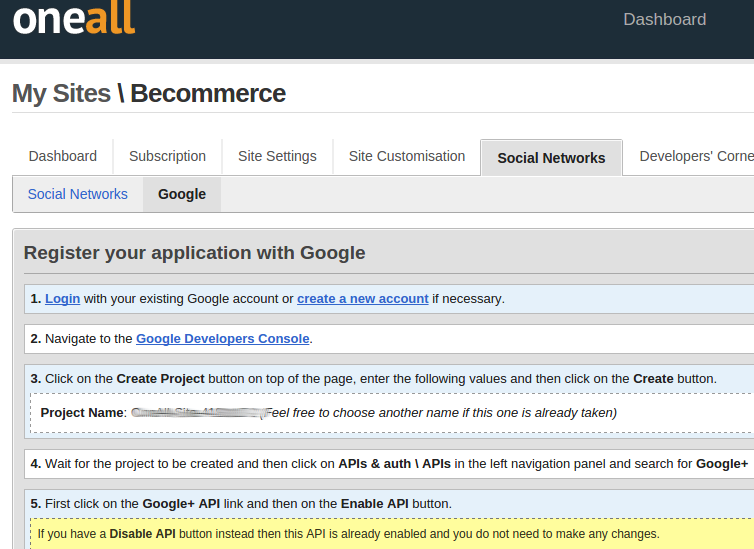Click the create a new account link
The image size is (754, 549).
click(x=362, y=298)
